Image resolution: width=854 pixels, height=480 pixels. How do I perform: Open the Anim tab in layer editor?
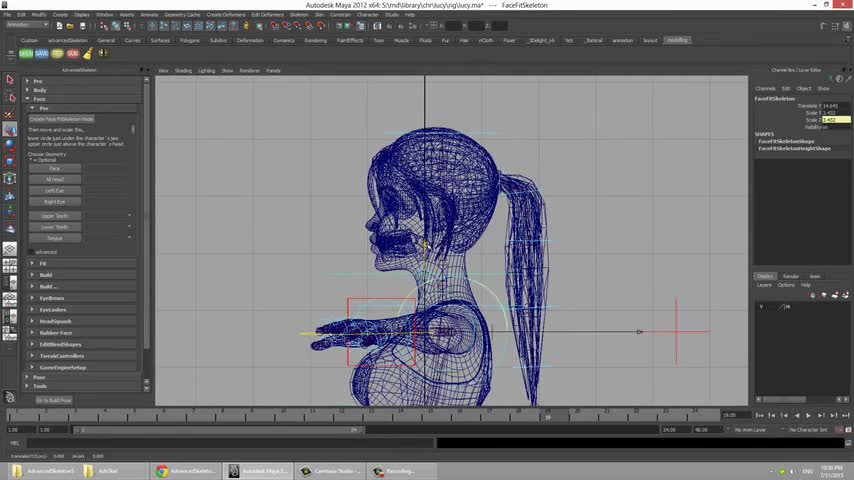pyautogui.click(x=815, y=276)
